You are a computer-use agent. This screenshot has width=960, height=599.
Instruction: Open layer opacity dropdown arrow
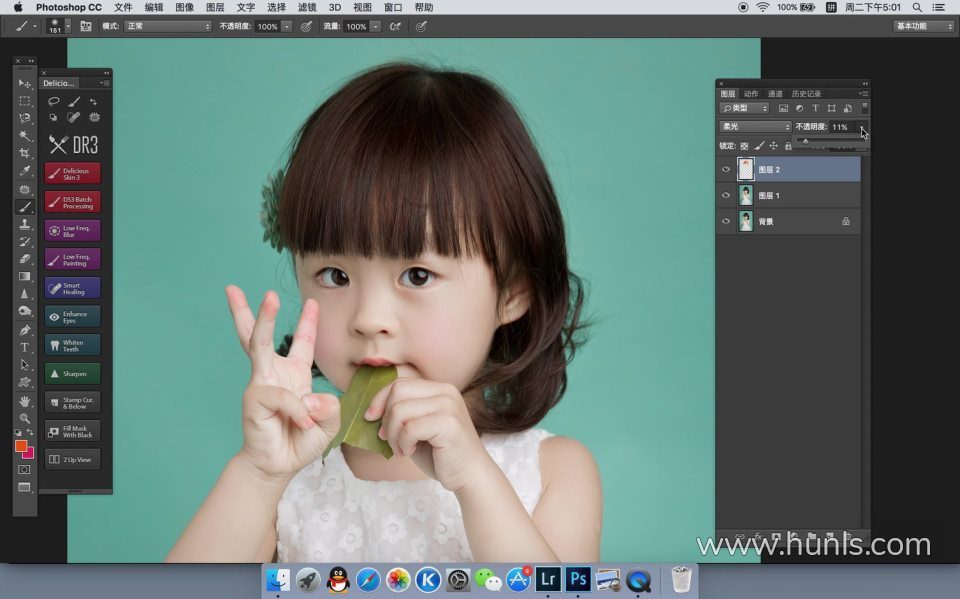pos(862,127)
